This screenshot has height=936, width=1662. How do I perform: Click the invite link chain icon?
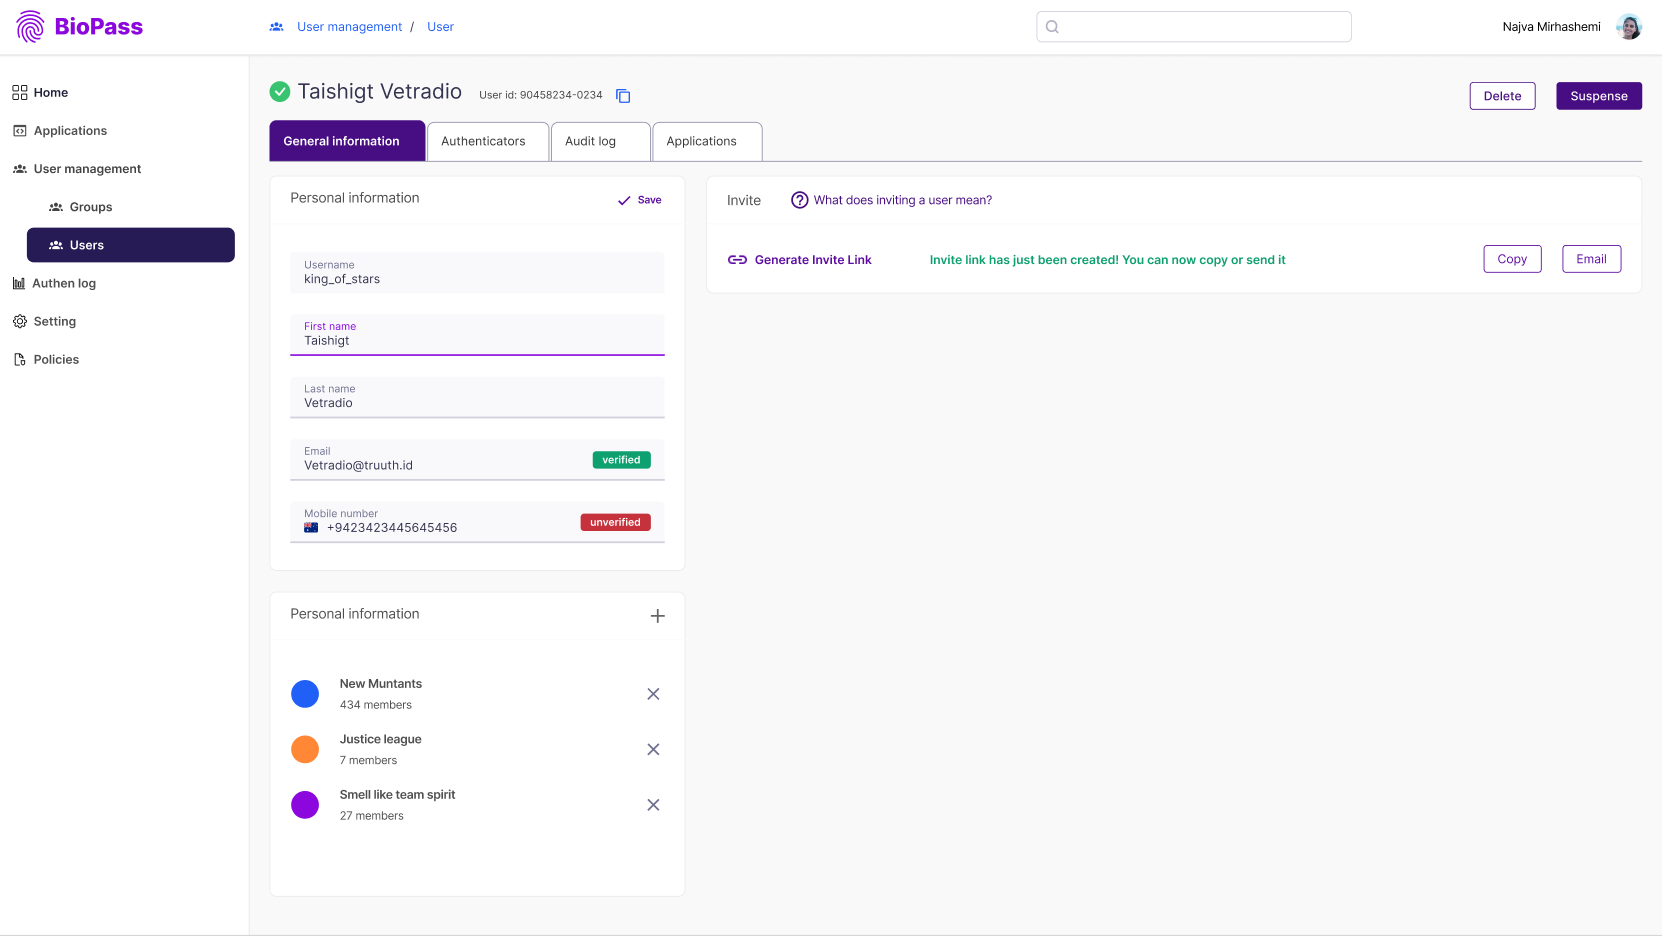tap(737, 260)
